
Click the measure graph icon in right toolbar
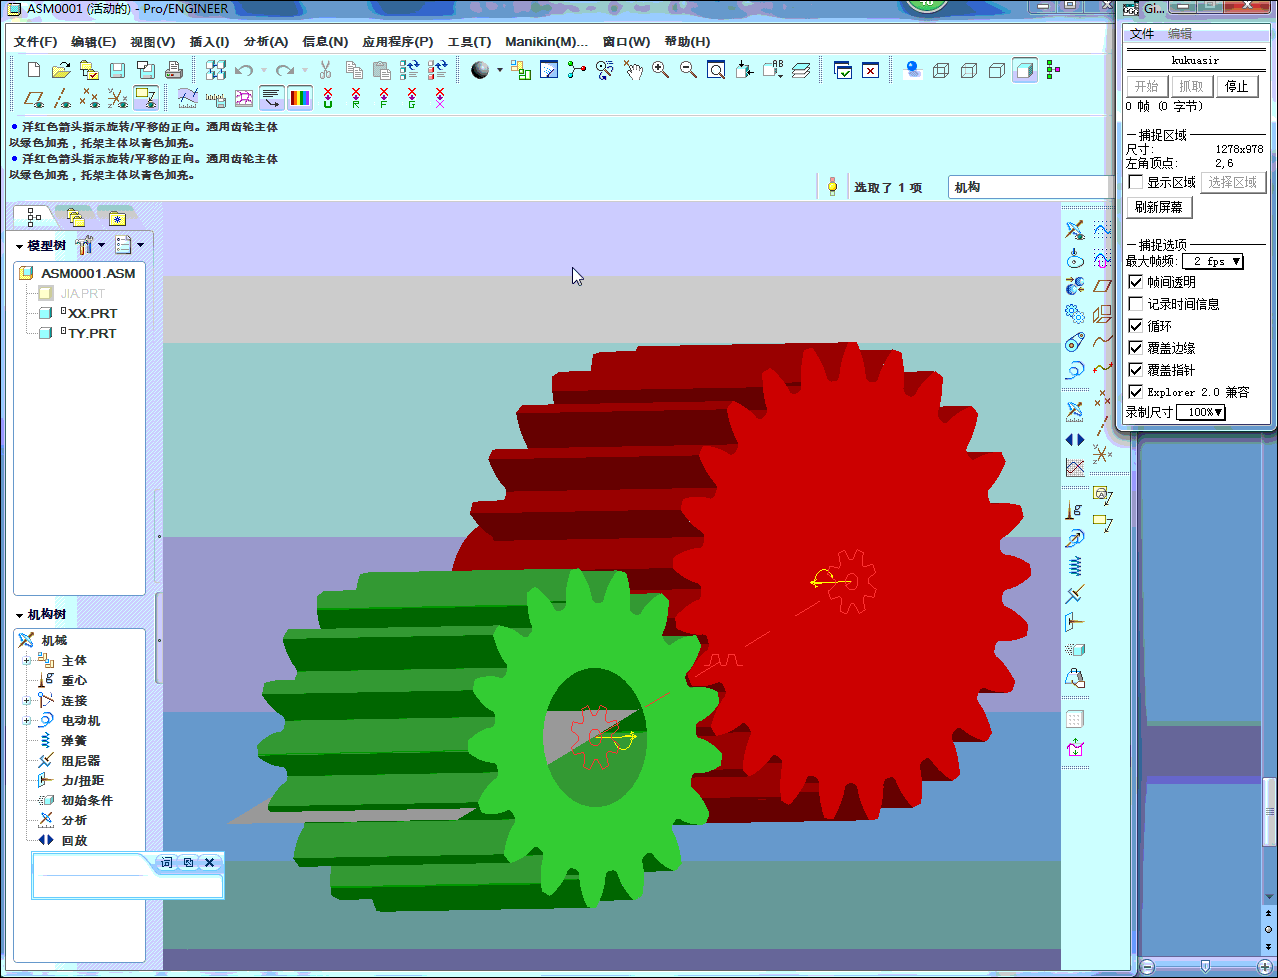tap(1075, 467)
